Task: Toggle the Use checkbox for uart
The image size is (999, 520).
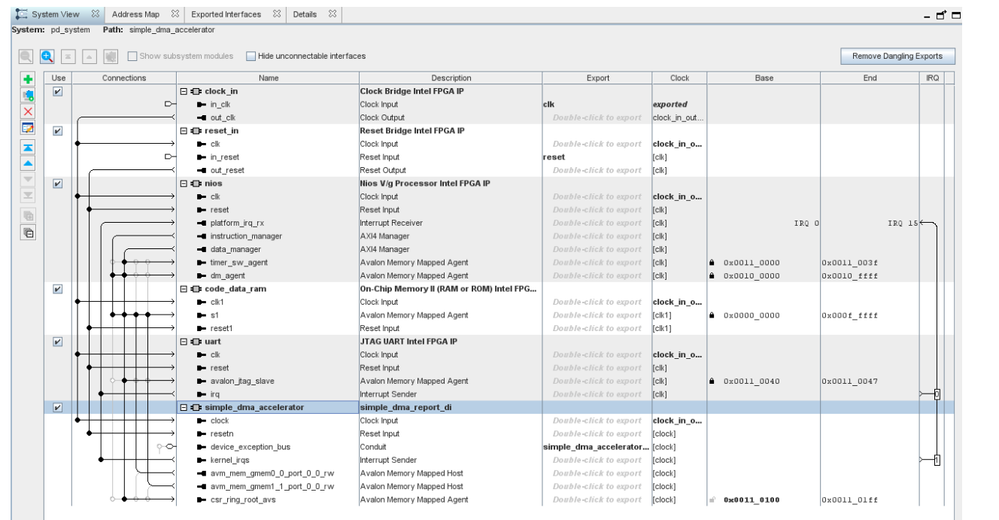Action: [x=57, y=342]
